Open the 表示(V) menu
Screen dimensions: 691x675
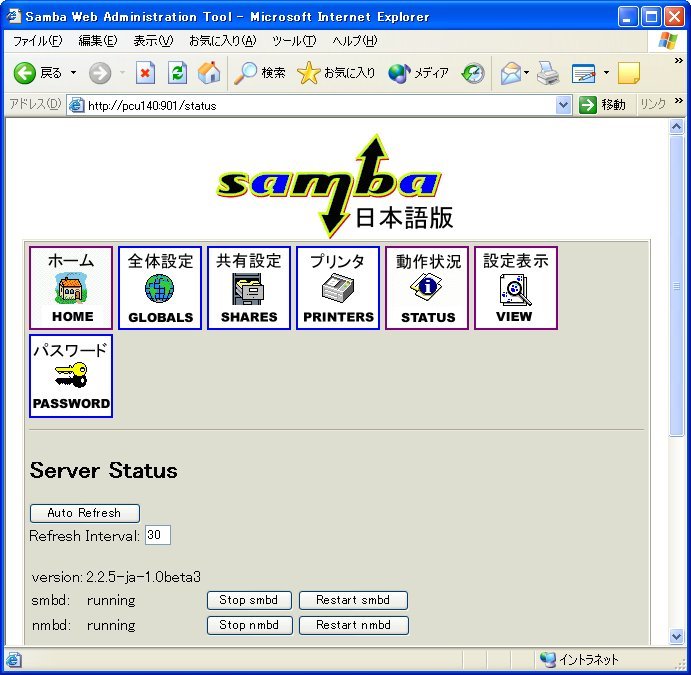(153, 41)
